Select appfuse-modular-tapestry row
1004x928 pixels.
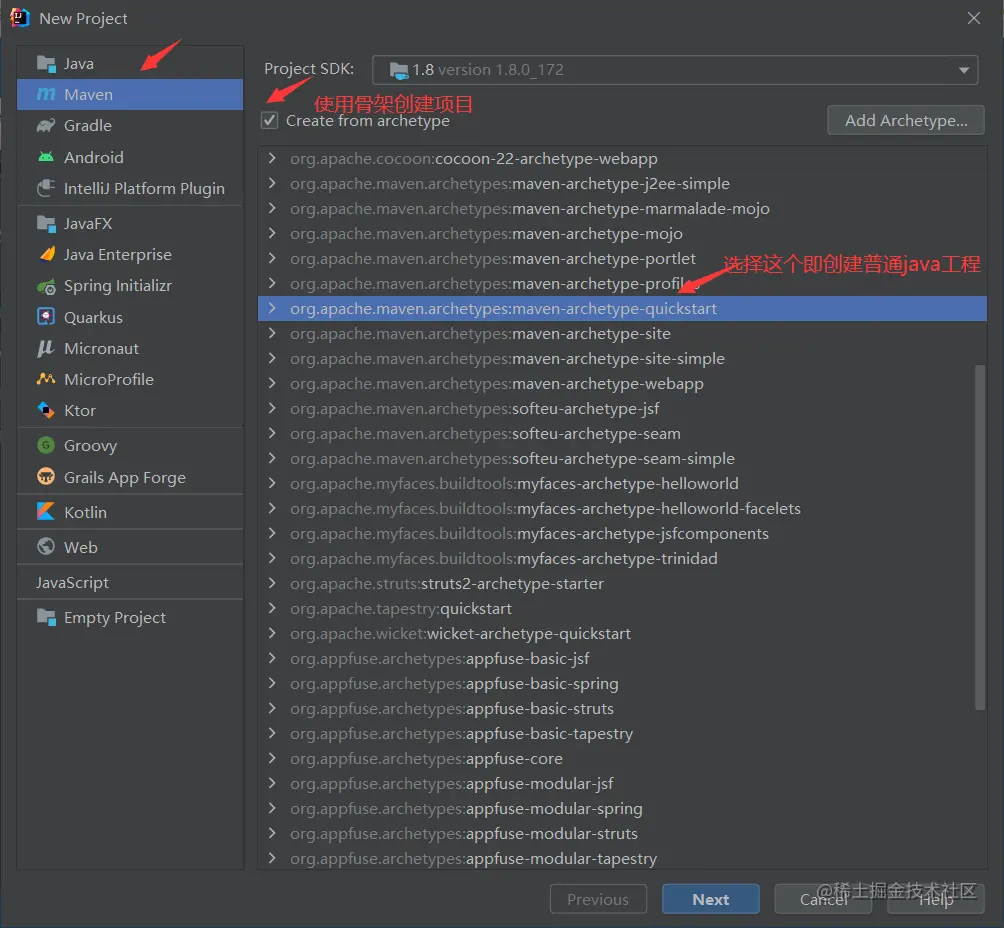(622, 858)
